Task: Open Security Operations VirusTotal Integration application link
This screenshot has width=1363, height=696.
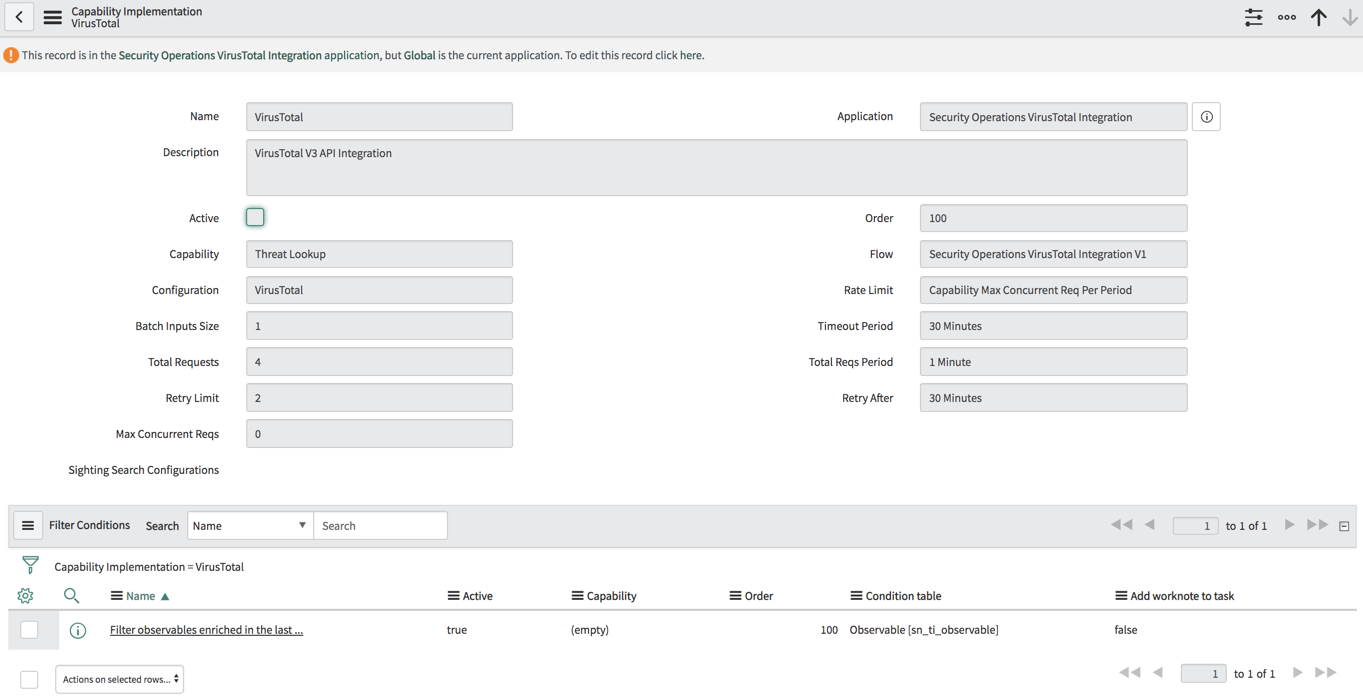Action: 220,55
